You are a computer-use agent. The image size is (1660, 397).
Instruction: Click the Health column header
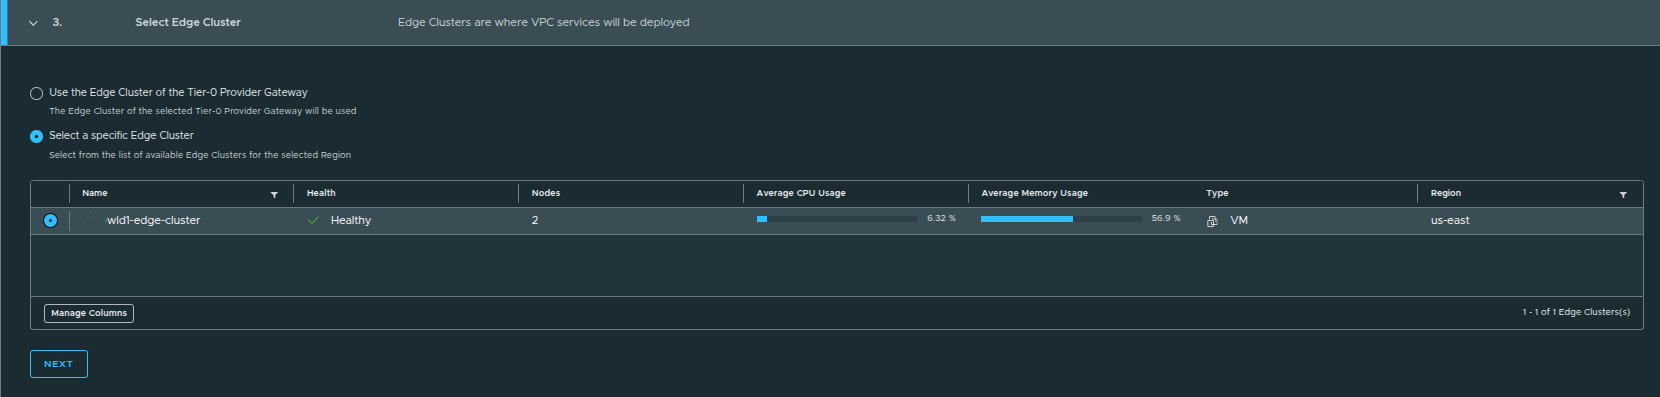tap(321, 193)
